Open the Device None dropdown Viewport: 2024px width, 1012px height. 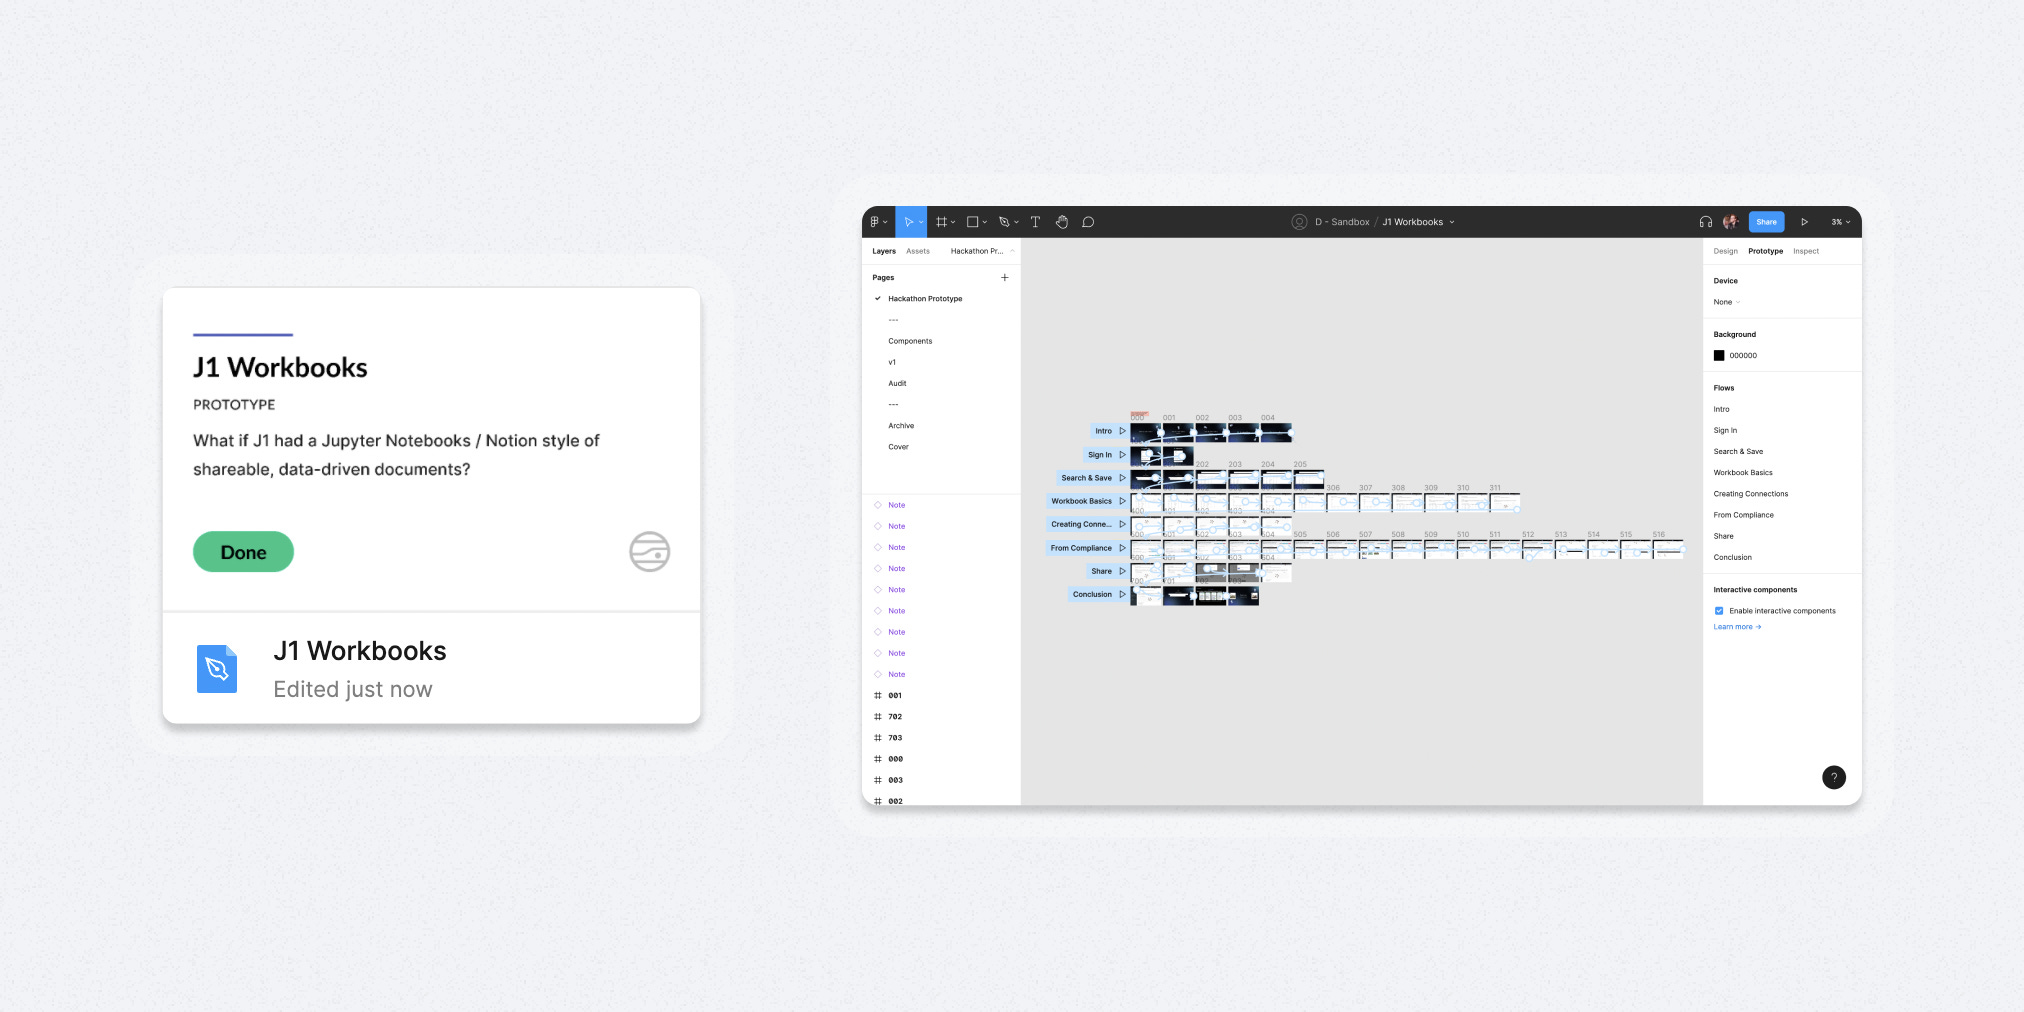pyautogui.click(x=1727, y=302)
